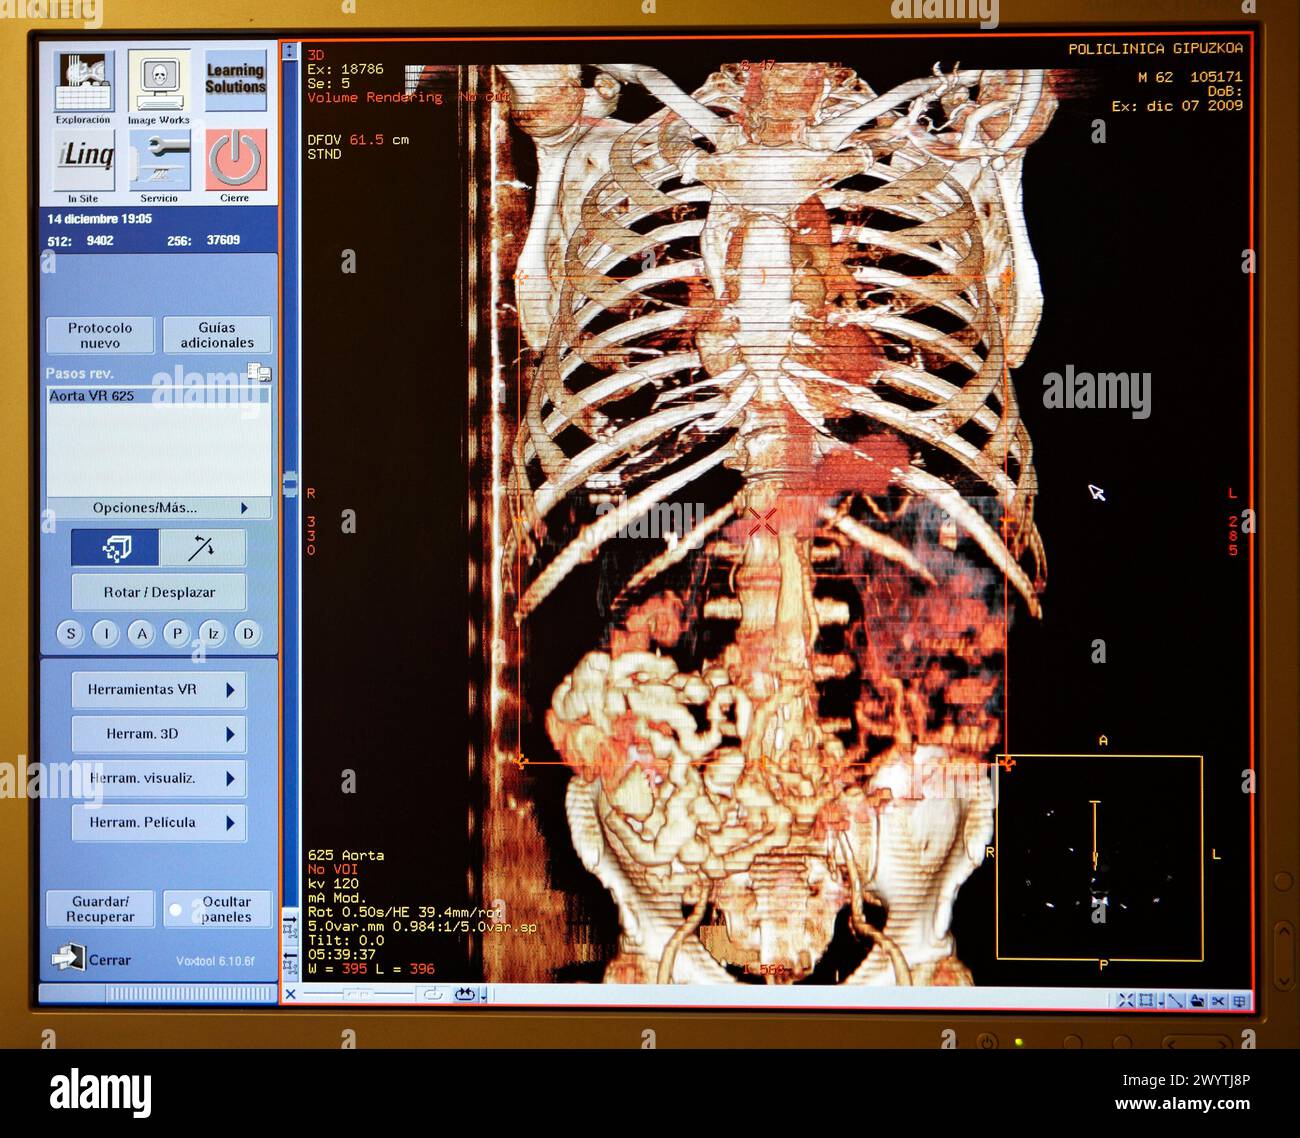Click the camera snapshot icon in the bottom-right toolbar
1300x1138 pixels.
coord(1197,1000)
